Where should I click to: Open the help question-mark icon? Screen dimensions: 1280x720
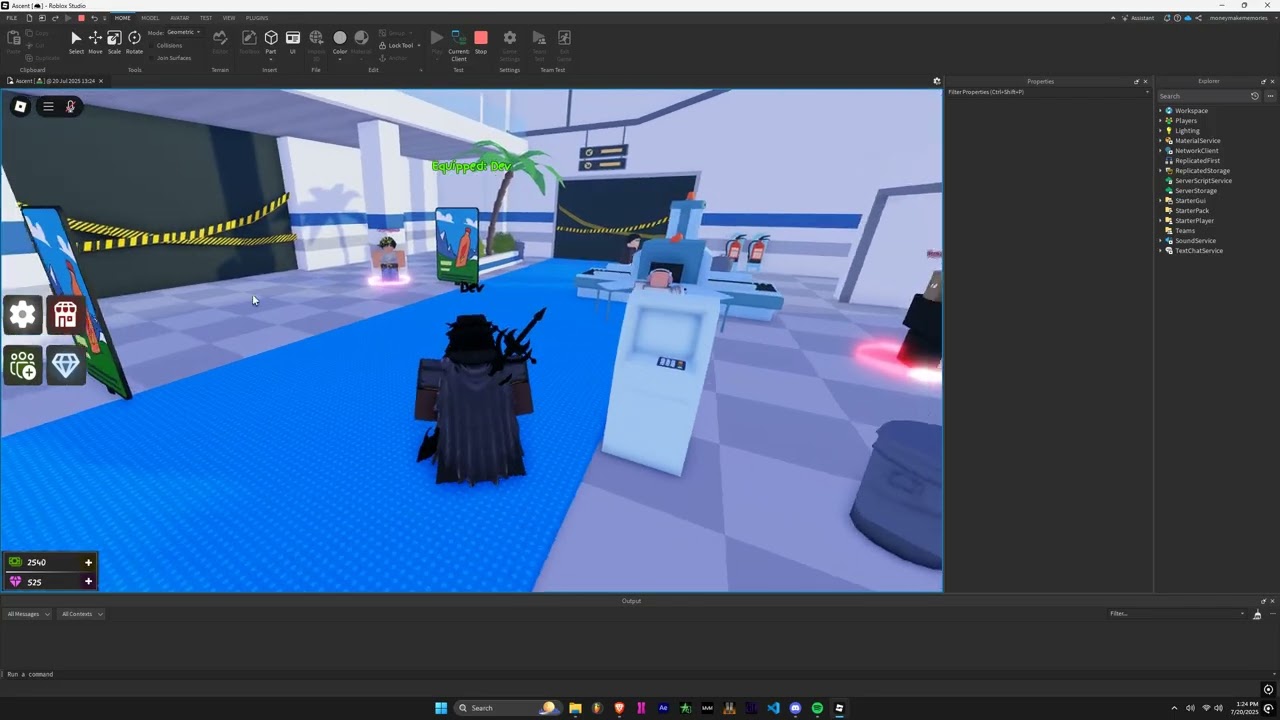pos(1177,18)
